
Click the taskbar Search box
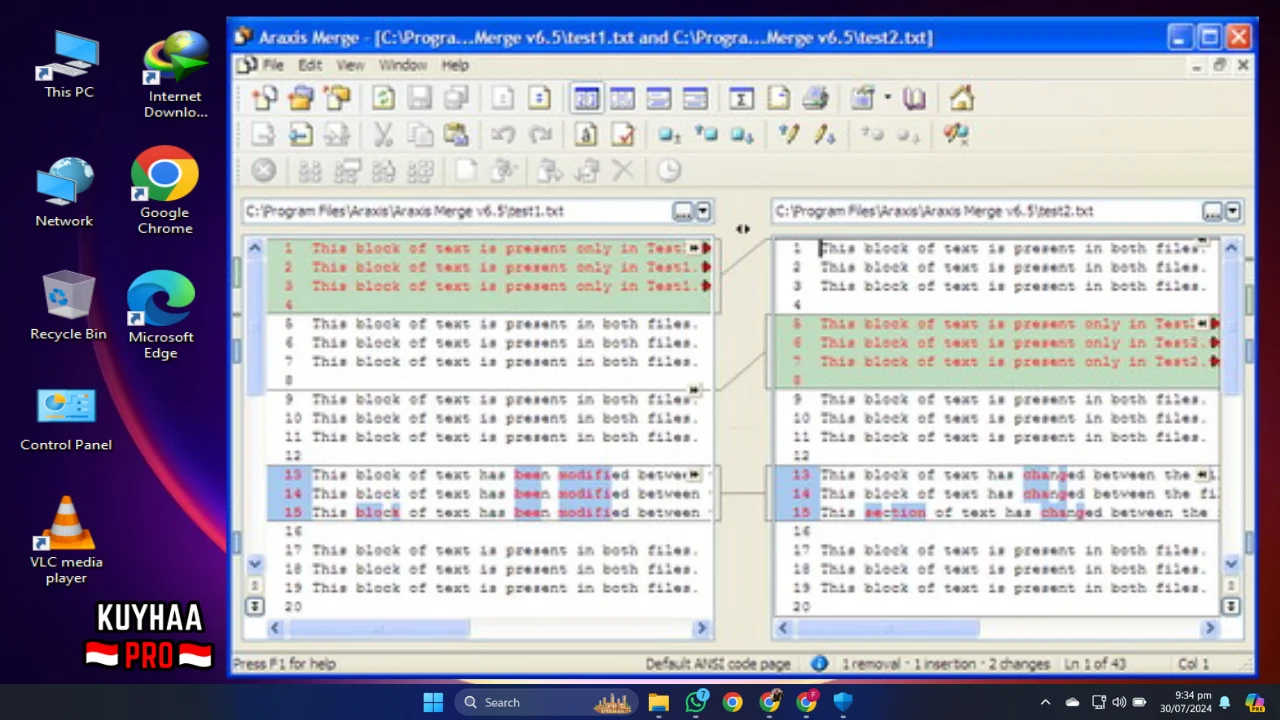[x=547, y=702]
